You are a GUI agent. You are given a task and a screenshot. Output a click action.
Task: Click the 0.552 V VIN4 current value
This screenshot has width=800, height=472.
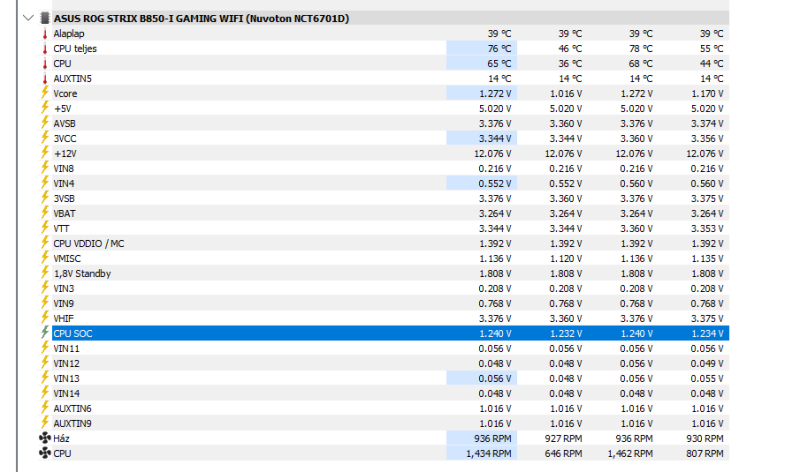click(x=495, y=184)
